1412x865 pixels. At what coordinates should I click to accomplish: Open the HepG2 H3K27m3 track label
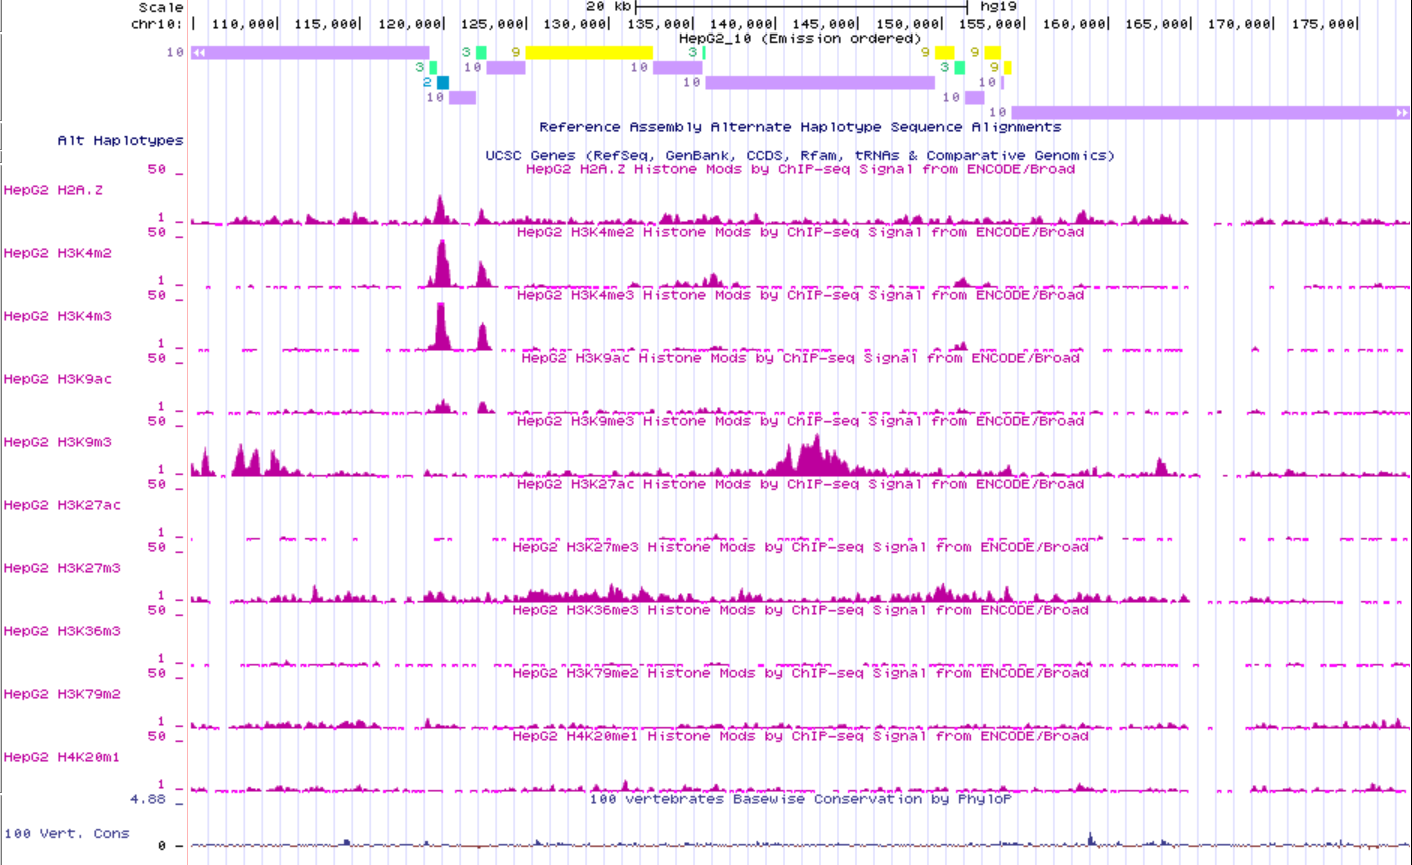62,568
